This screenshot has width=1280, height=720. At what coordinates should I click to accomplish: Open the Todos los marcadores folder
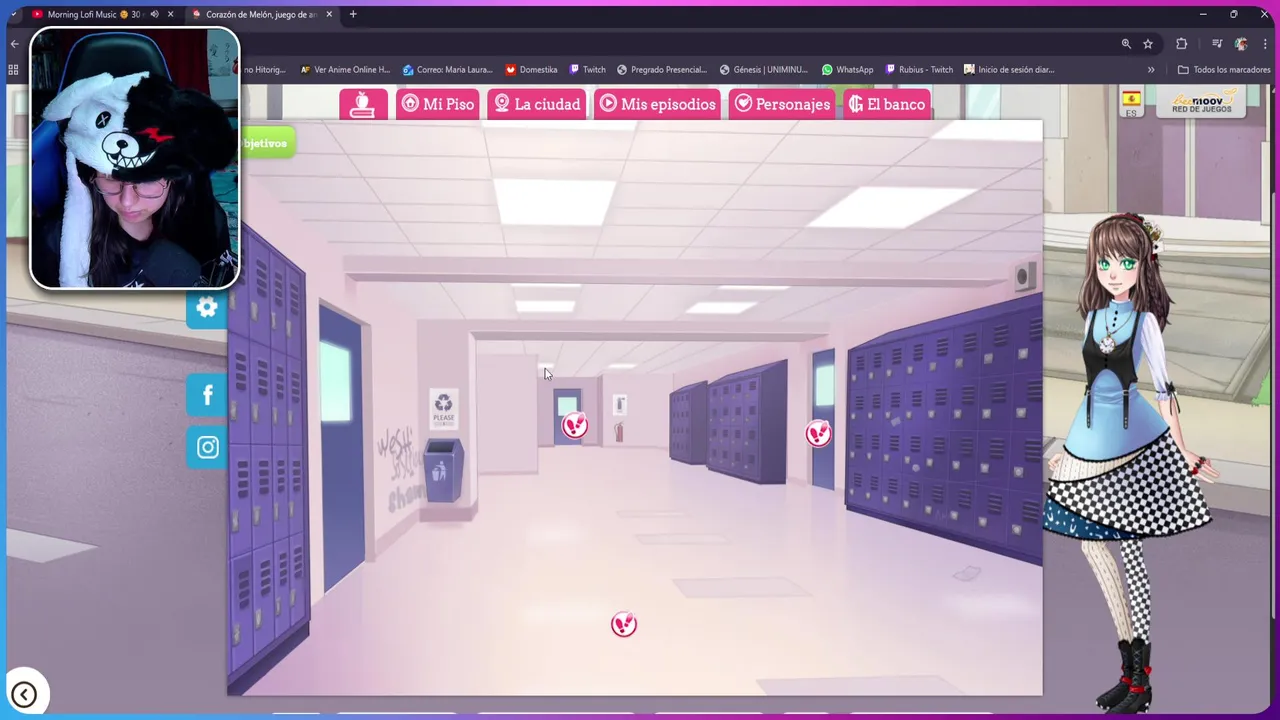[x=1224, y=70]
